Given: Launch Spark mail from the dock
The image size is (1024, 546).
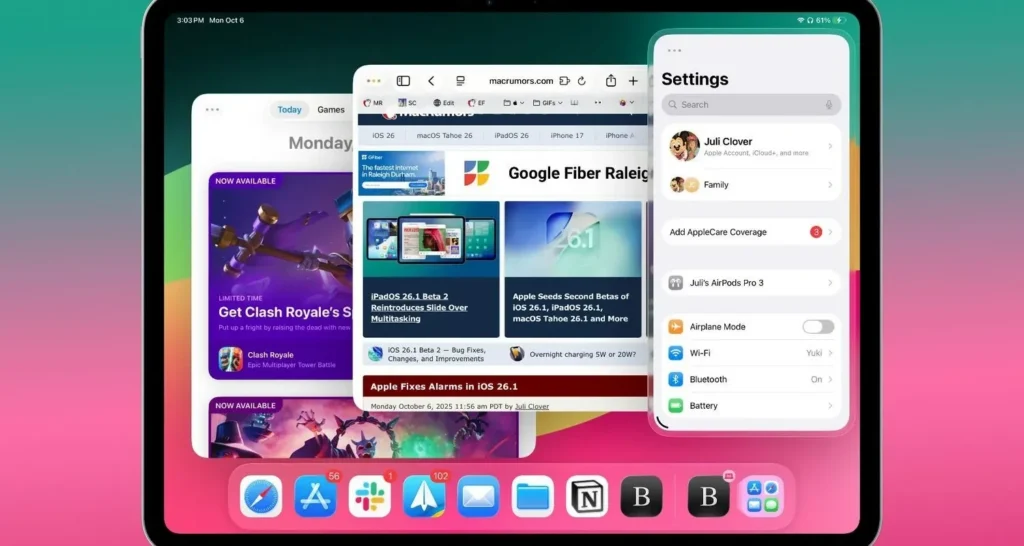Looking at the screenshot, I should (424, 496).
